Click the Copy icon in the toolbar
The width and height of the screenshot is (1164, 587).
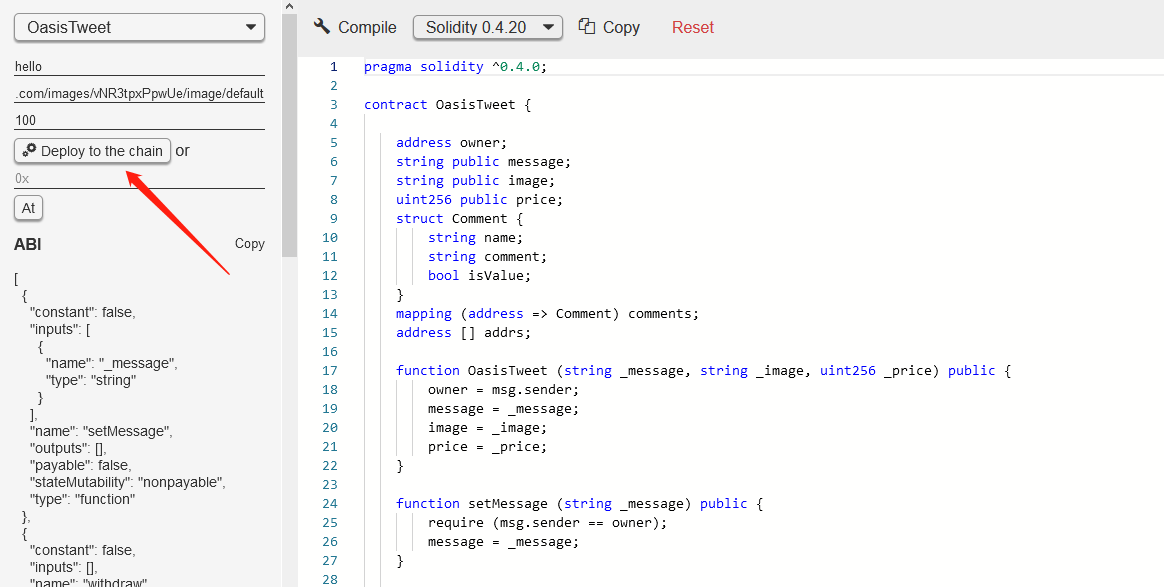586,27
